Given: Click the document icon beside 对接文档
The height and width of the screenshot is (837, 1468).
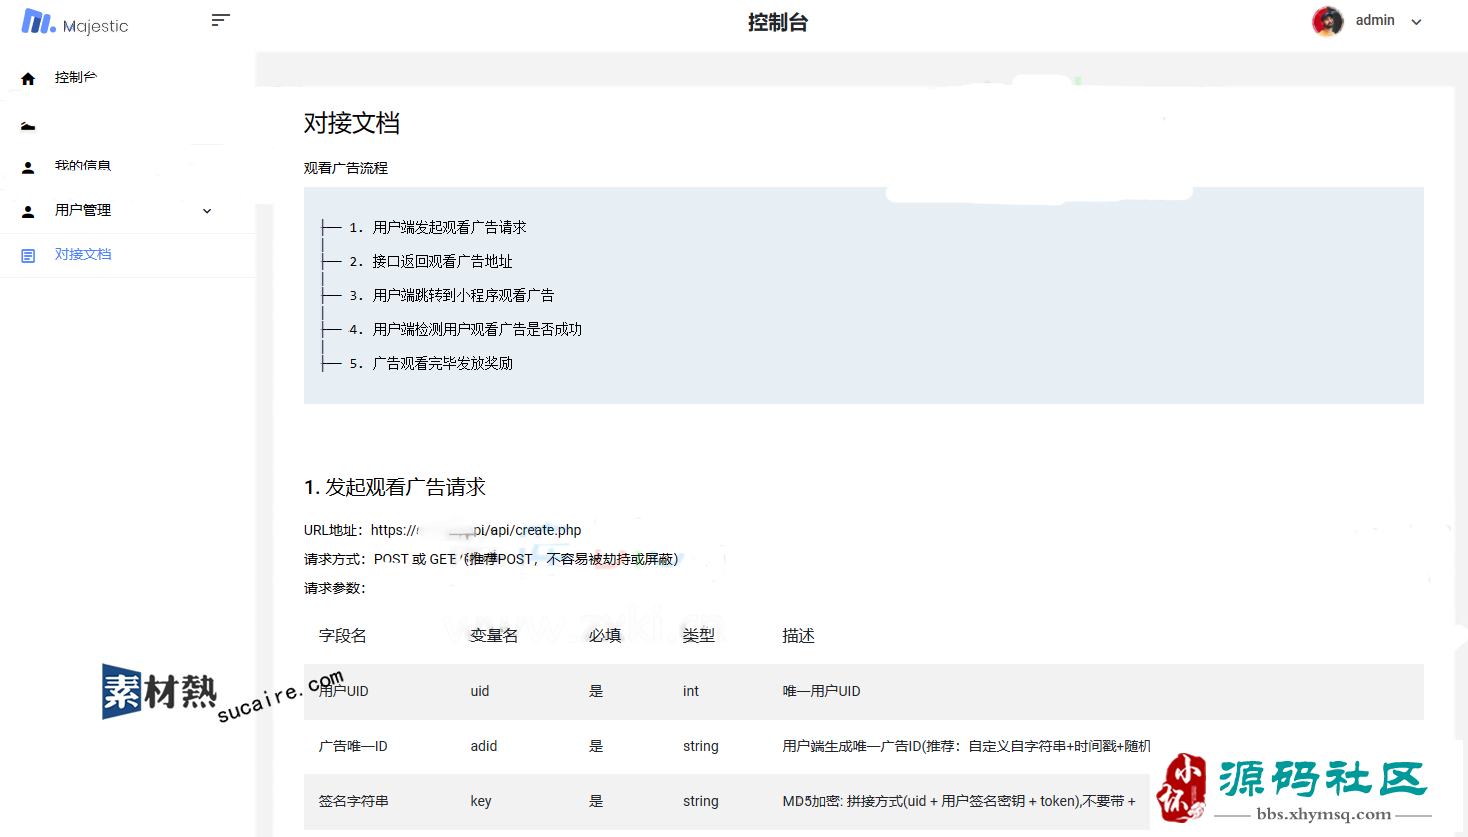Looking at the screenshot, I should [x=28, y=256].
